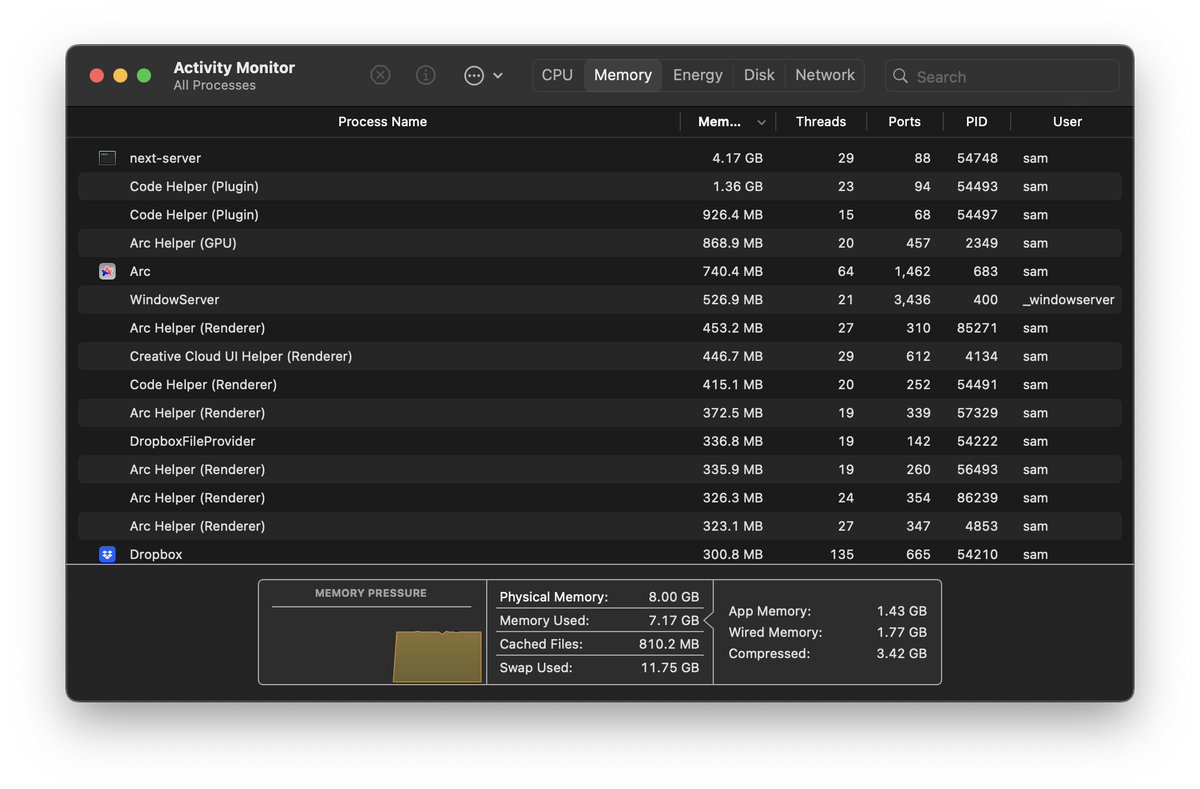The image size is (1200, 789).
Task: Click the green full-screen window button
Action: [x=144, y=75]
